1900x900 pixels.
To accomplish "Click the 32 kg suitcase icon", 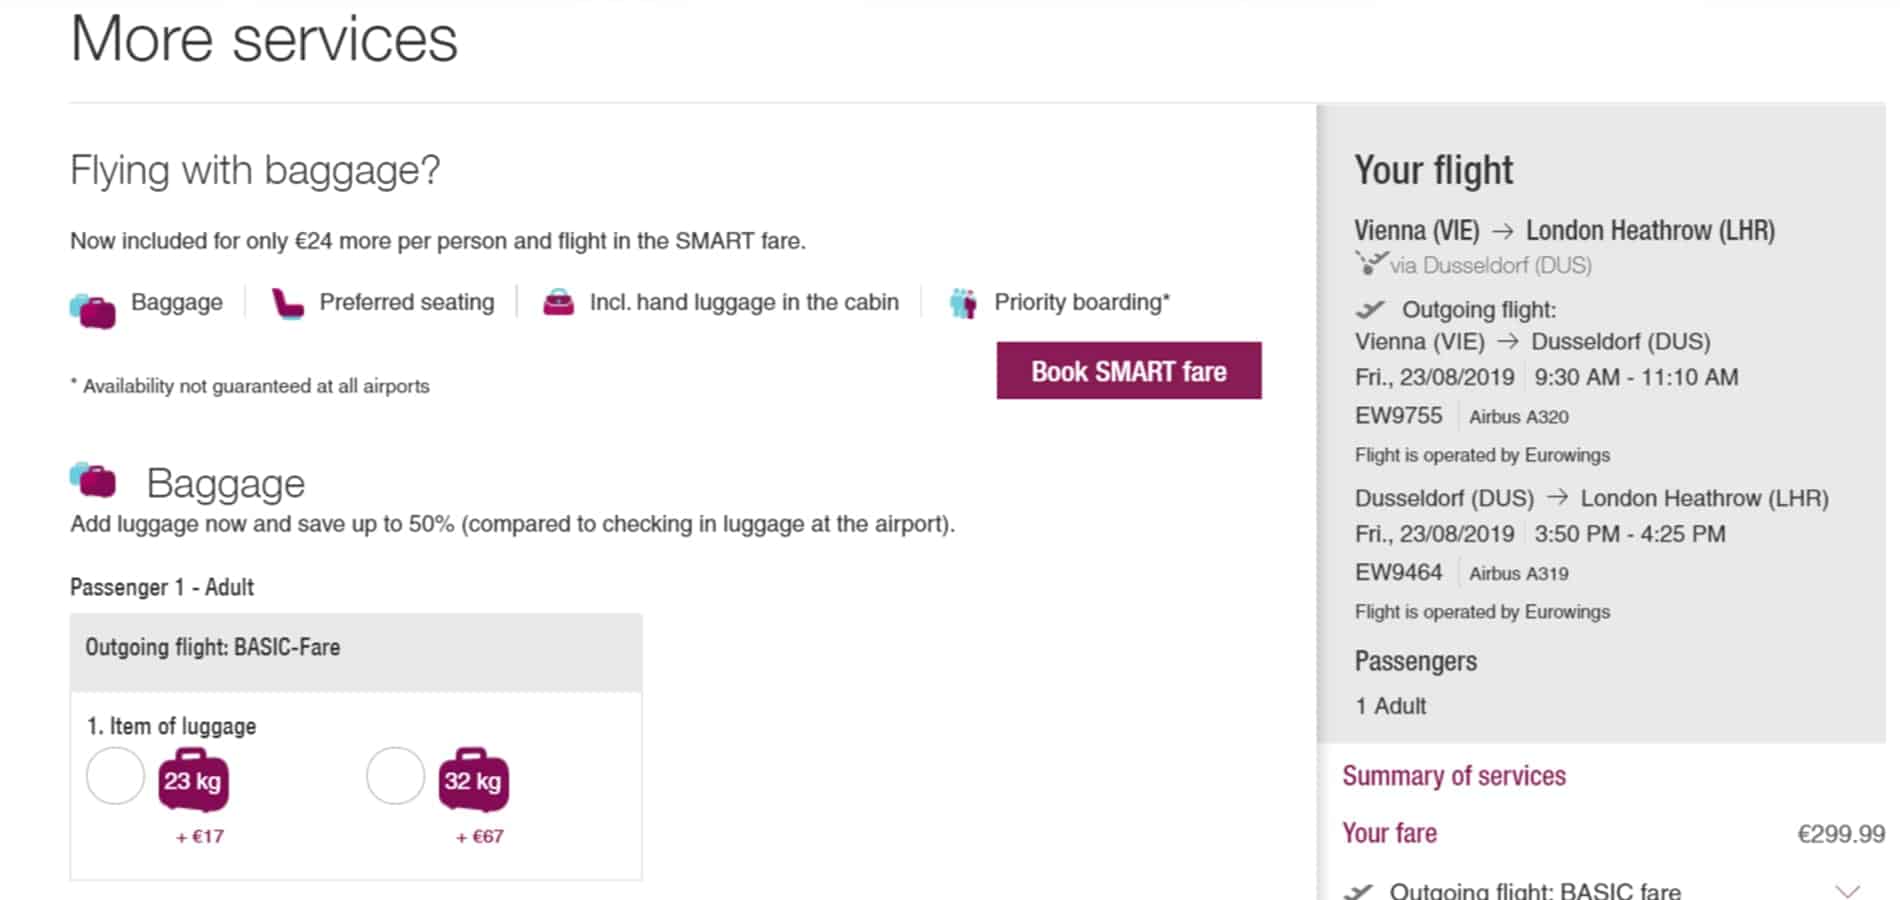I will [473, 779].
